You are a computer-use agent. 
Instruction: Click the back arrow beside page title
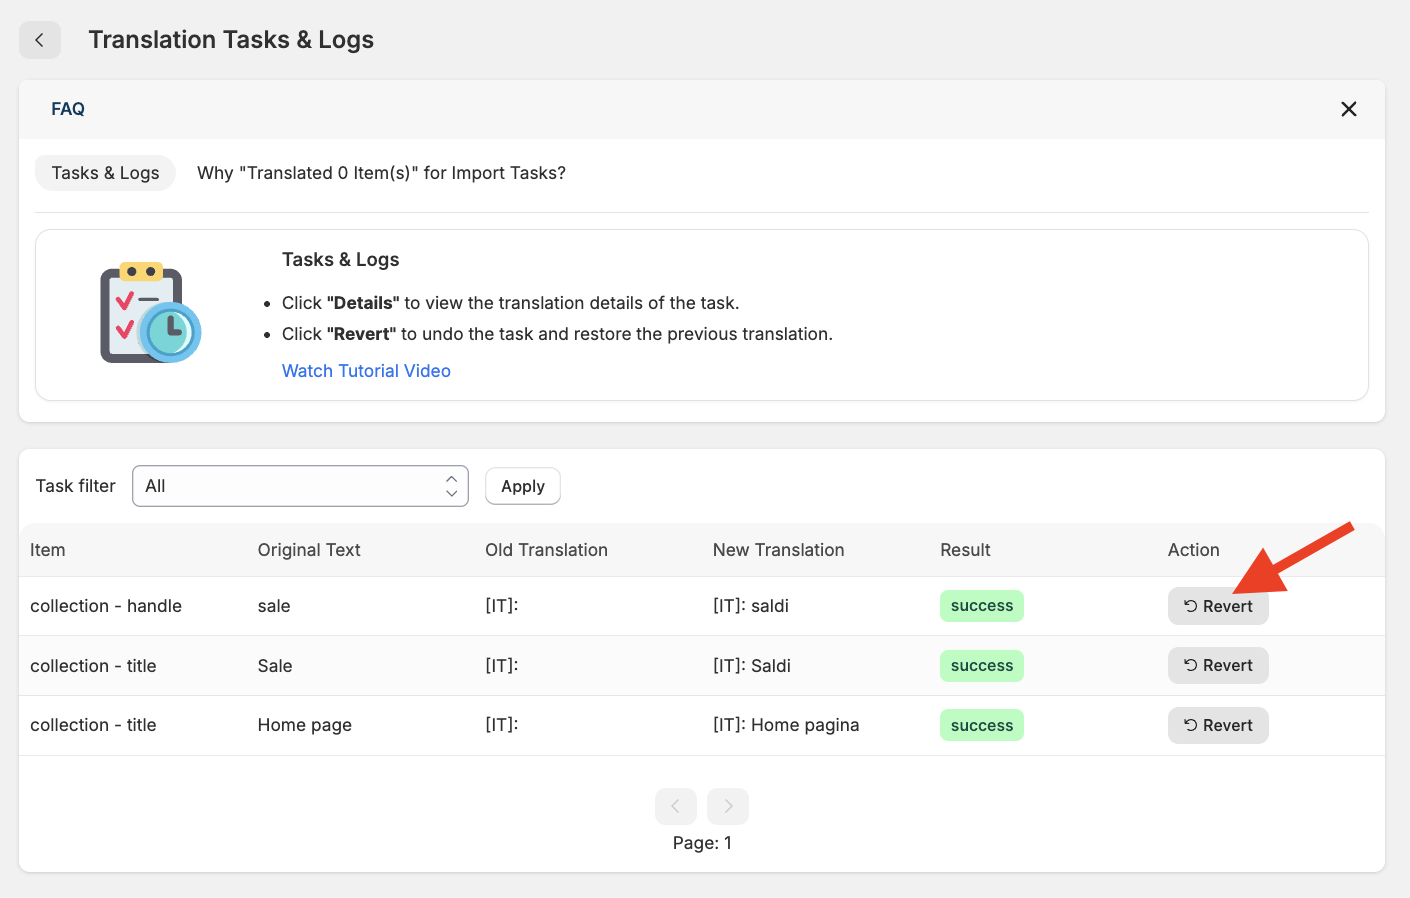pos(40,40)
